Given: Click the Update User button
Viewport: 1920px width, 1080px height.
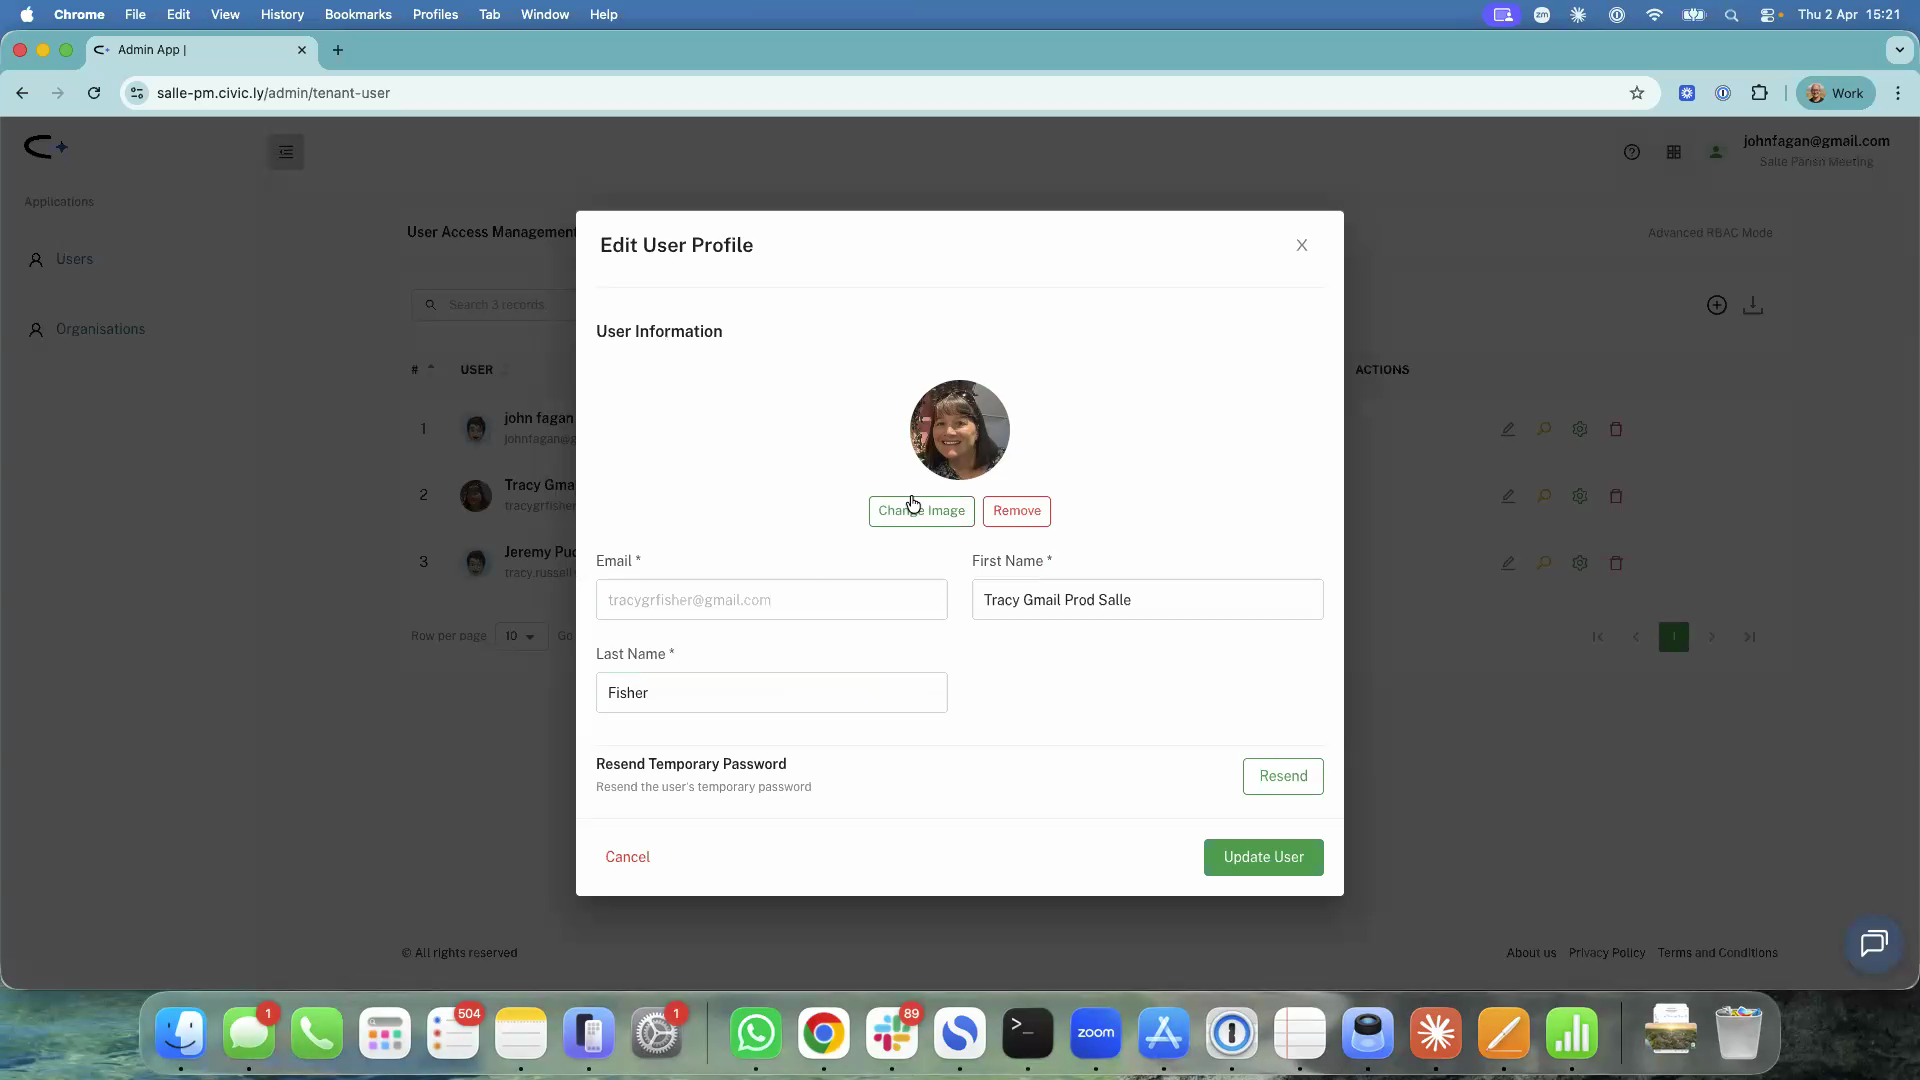Looking at the screenshot, I should 1263,857.
